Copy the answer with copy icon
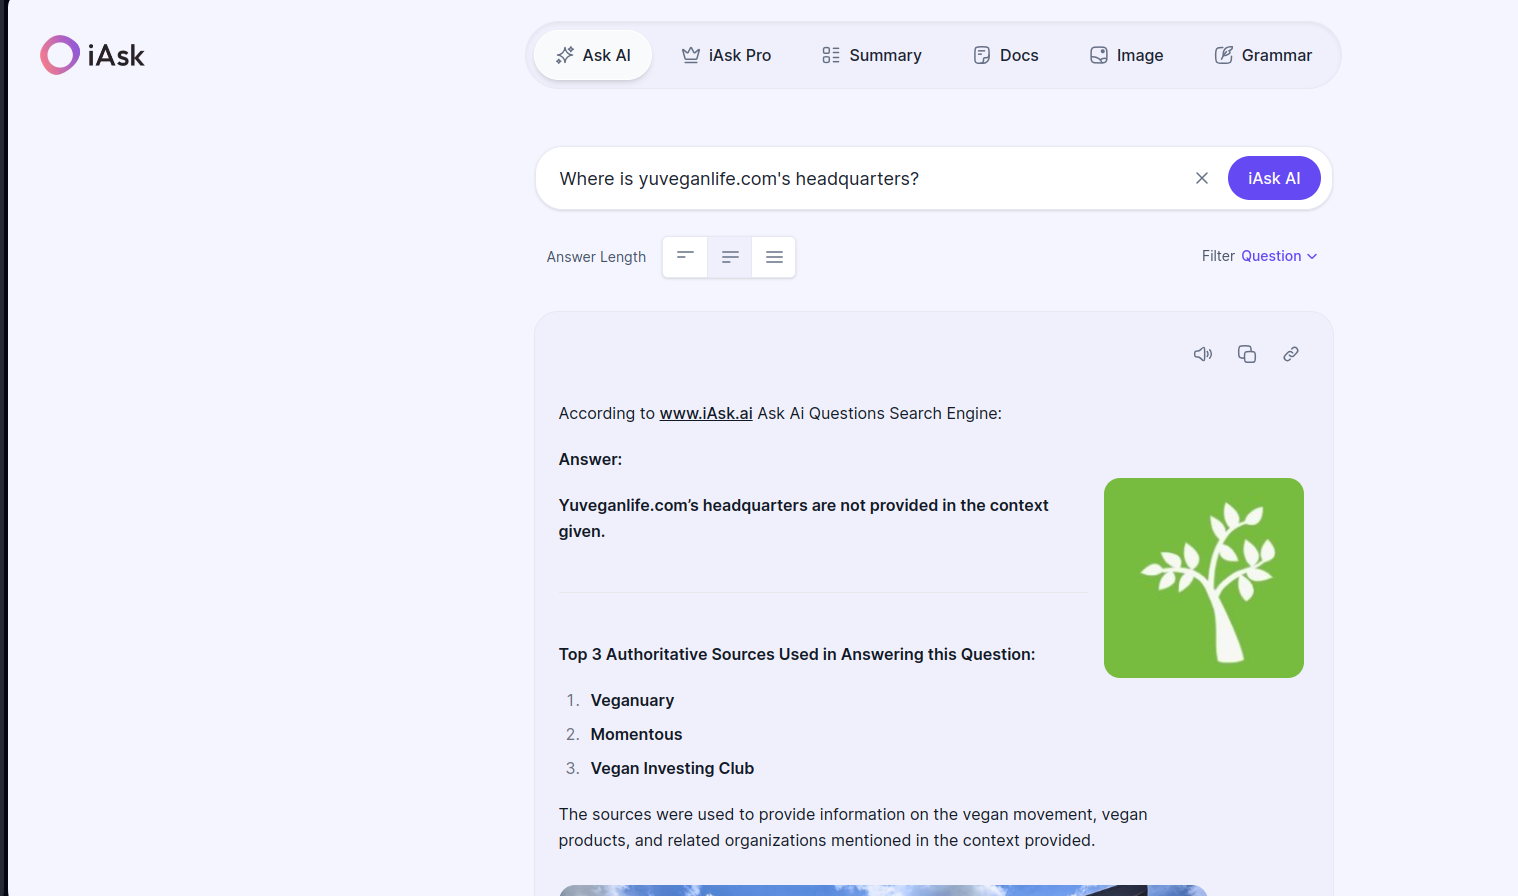The width and height of the screenshot is (1518, 896). 1247,354
